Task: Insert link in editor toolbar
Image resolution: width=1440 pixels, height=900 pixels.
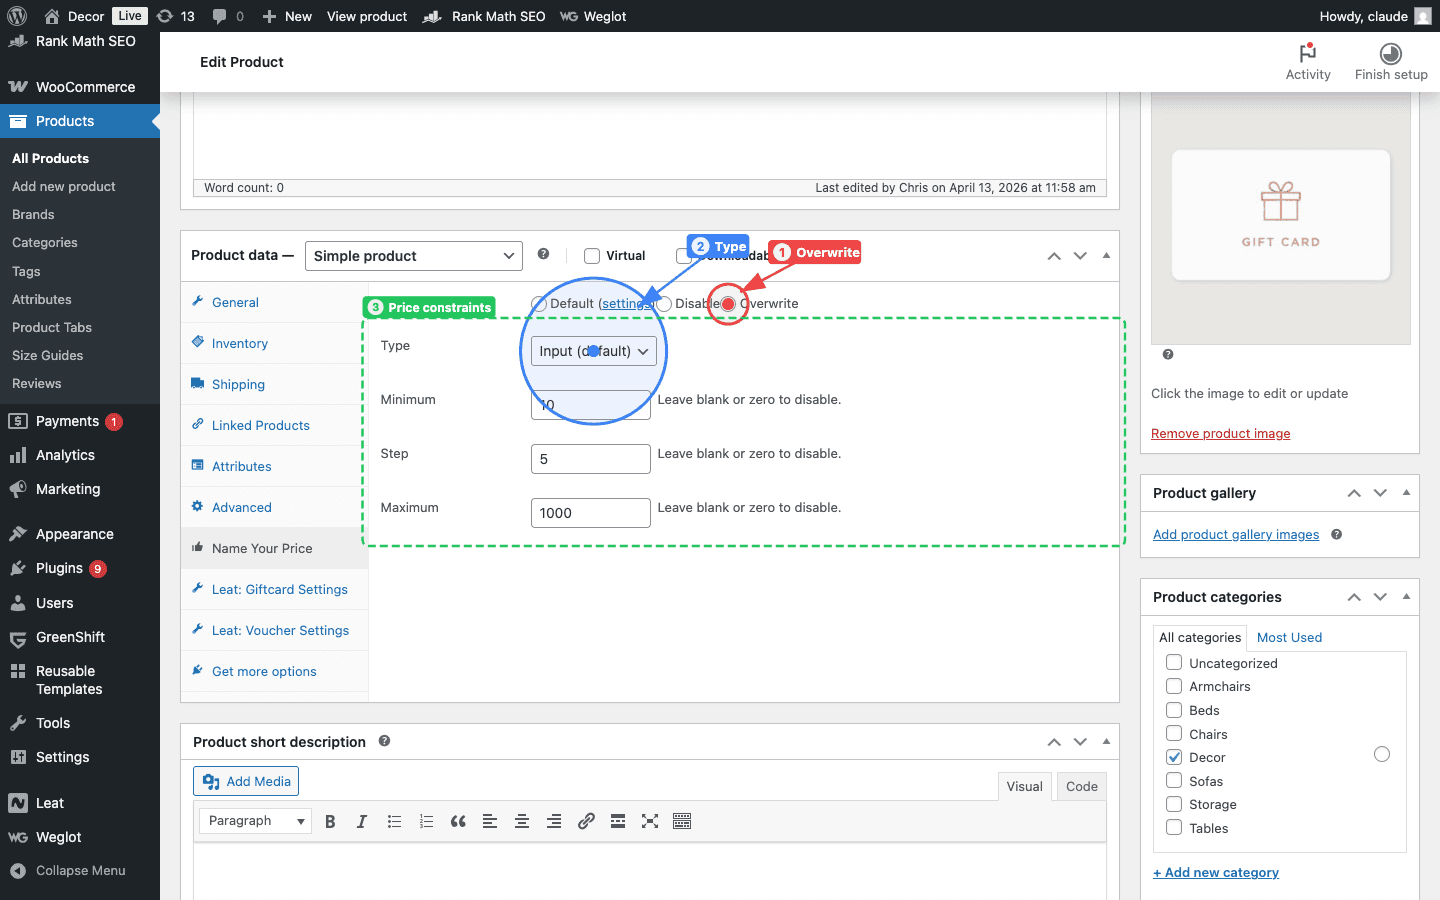Action: click(586, 821)
